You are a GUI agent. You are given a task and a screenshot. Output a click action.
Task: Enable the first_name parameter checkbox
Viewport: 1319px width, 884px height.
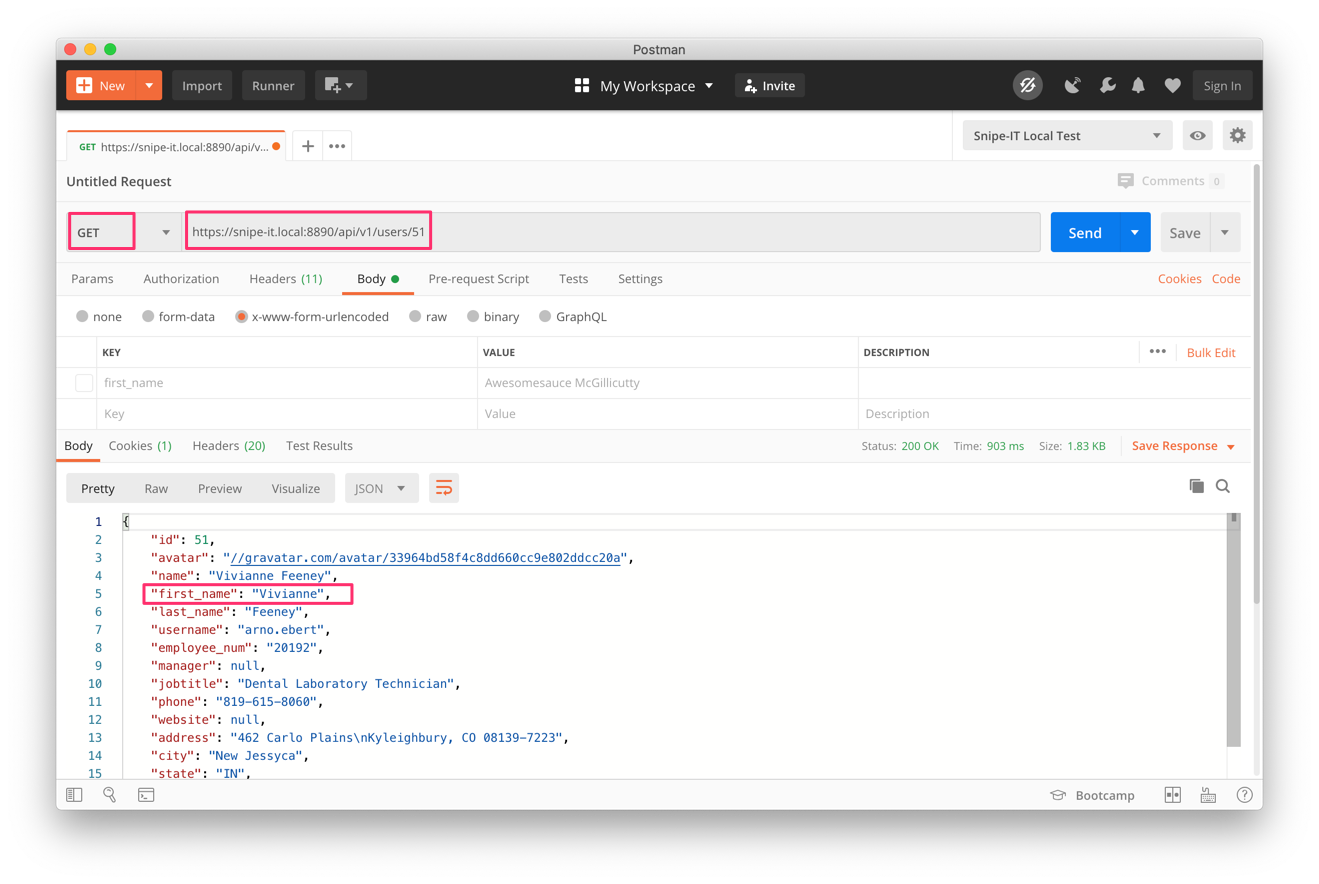[84, 383]
